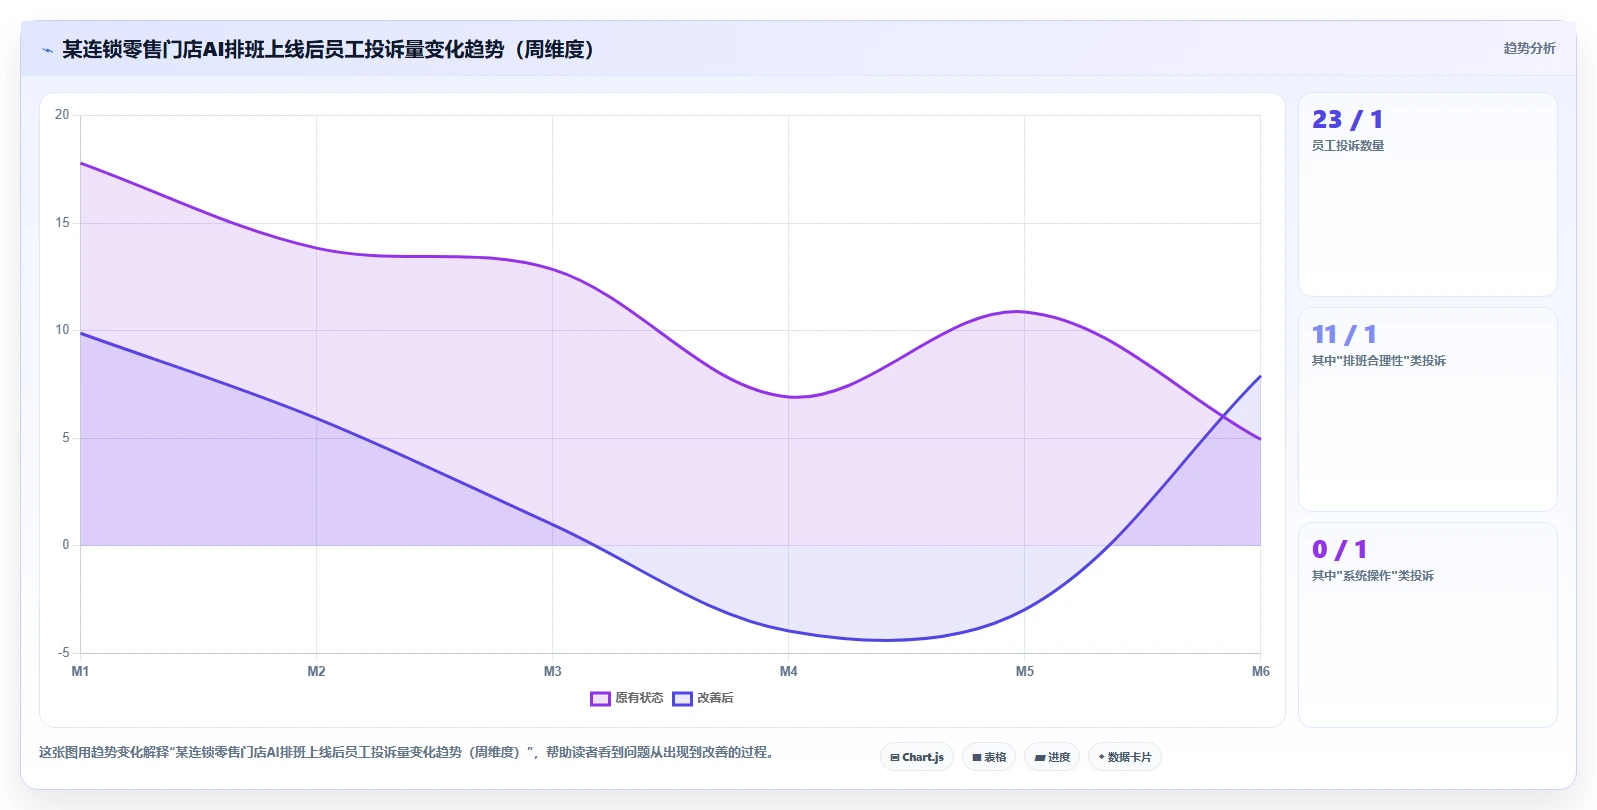Click the 趋势分析 label in header

(1529, 48)
